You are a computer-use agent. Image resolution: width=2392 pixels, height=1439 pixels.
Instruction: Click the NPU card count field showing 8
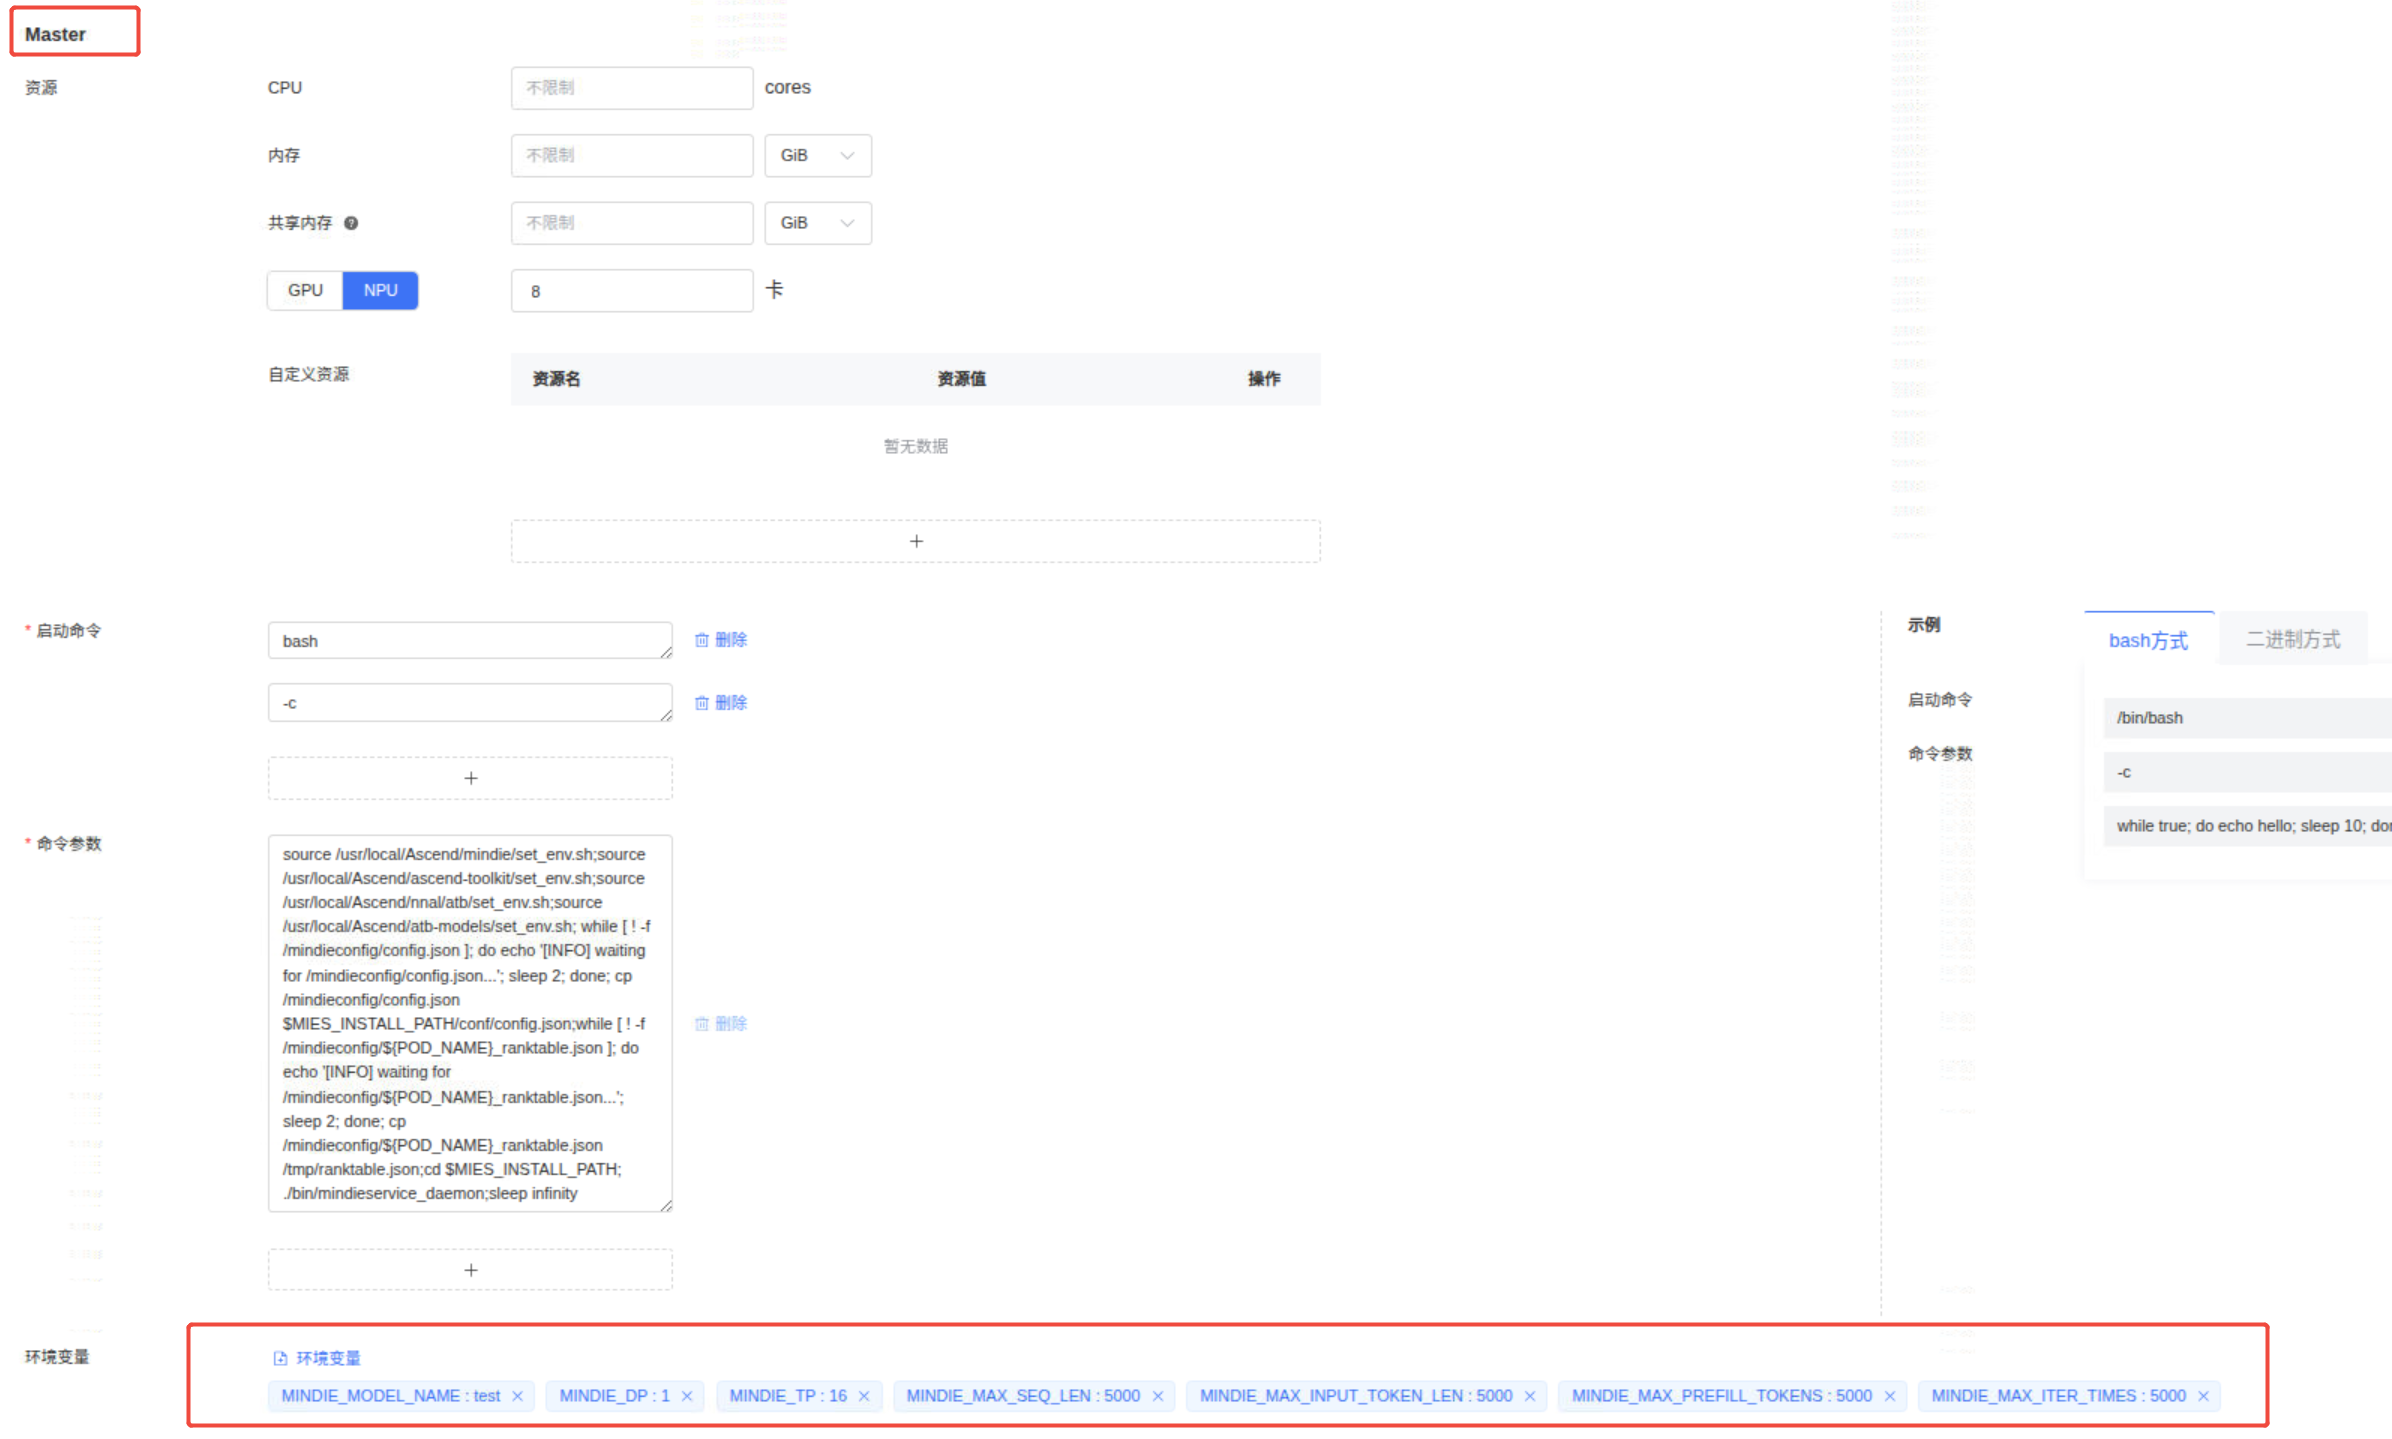click(631, 291)
